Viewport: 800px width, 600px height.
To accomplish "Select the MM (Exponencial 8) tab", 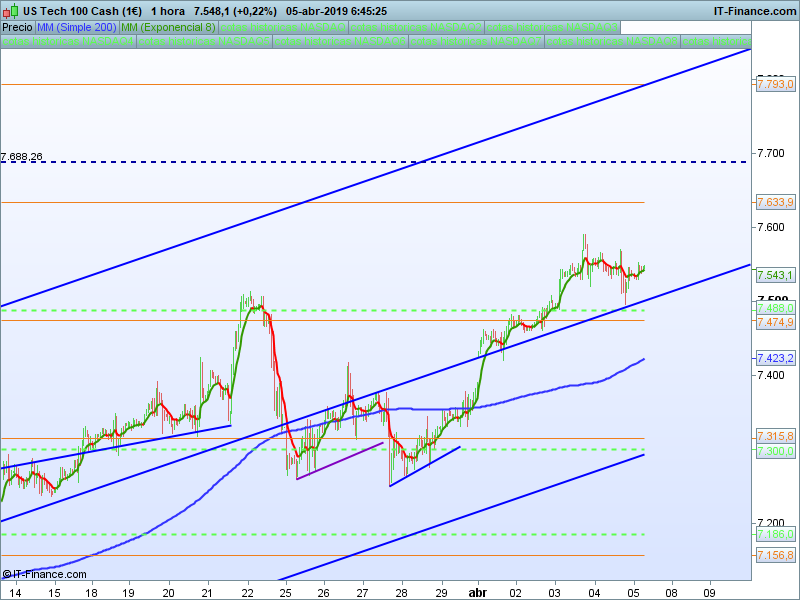I will point(168,28).
